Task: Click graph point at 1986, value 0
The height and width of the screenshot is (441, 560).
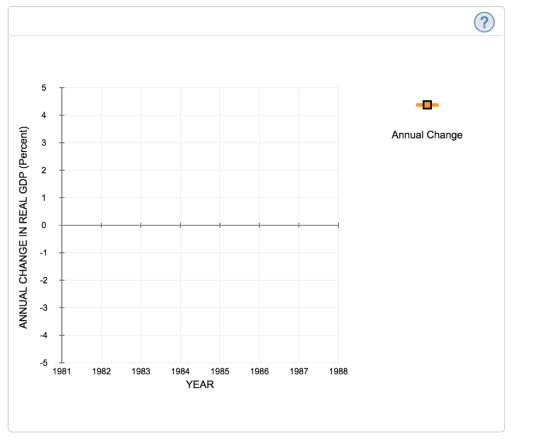Action: 259,225
